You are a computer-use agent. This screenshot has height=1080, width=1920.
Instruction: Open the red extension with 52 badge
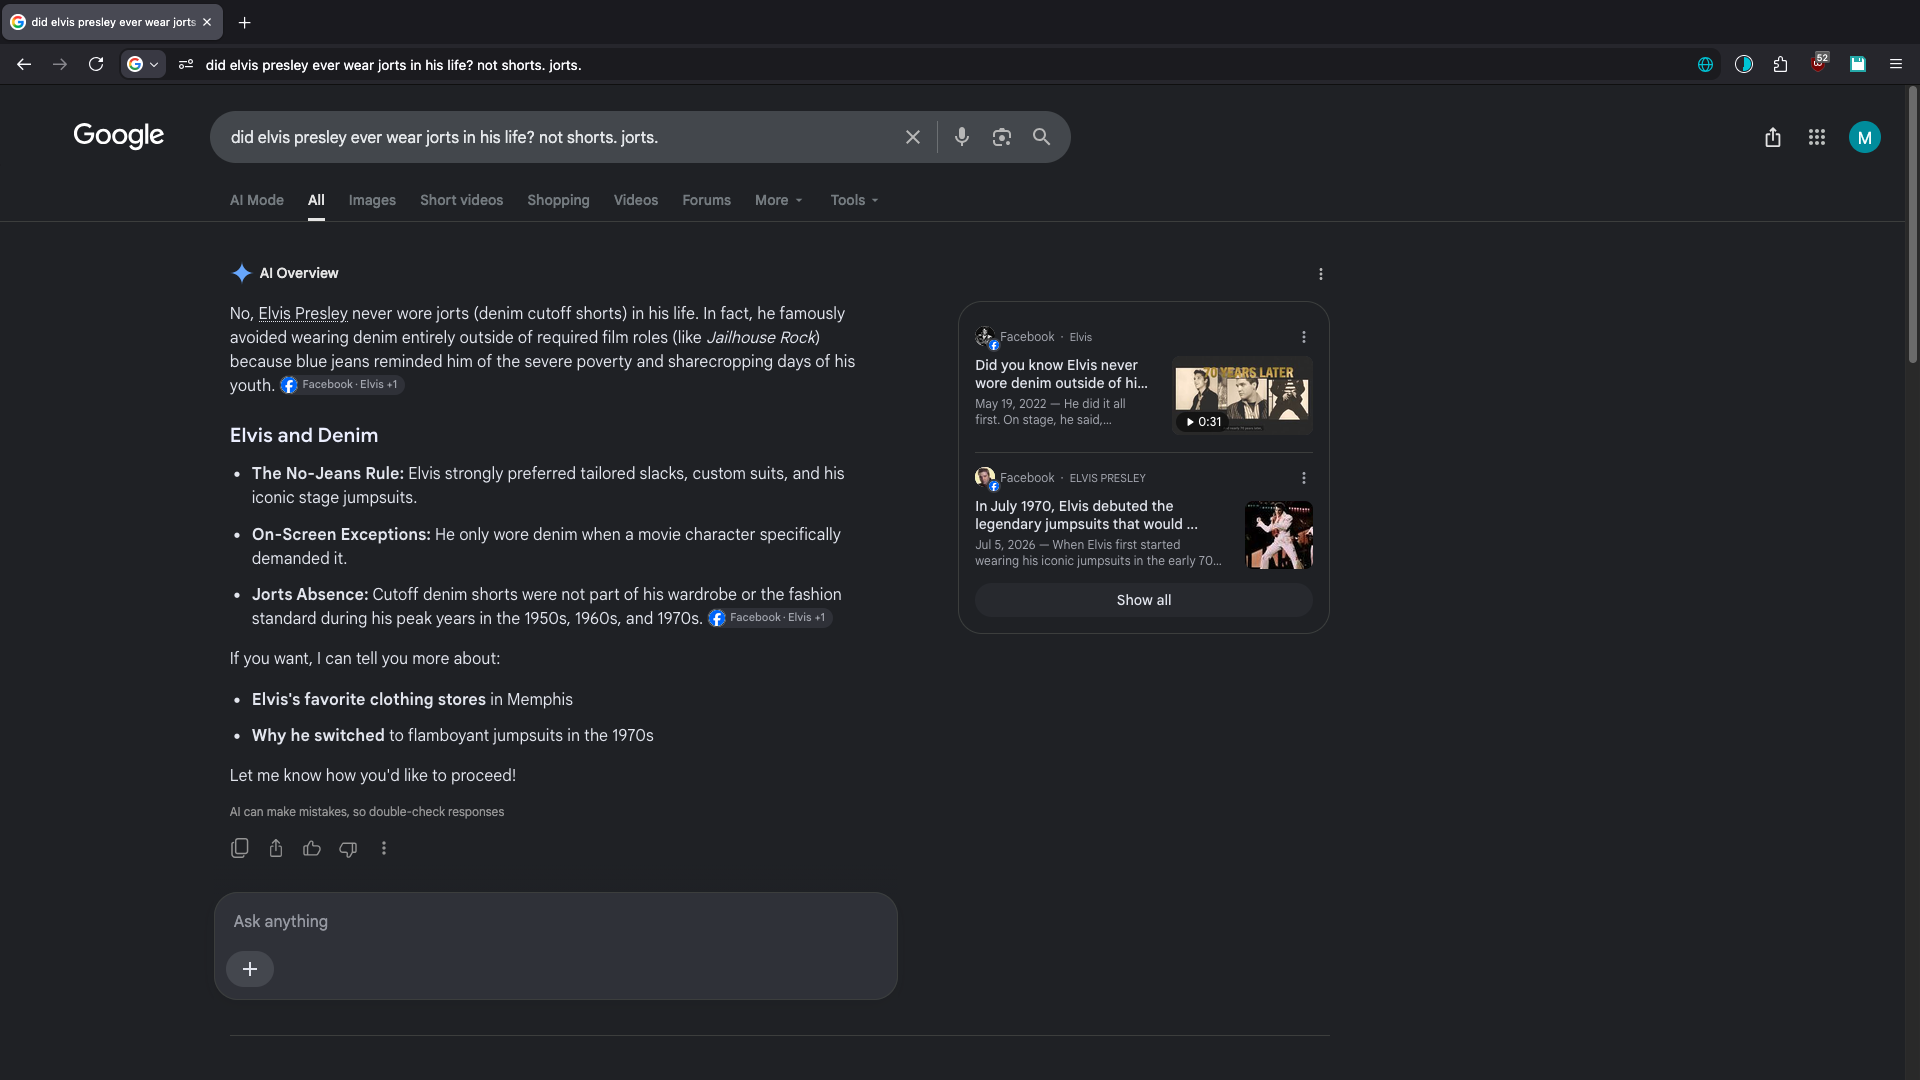point(1819,63)
